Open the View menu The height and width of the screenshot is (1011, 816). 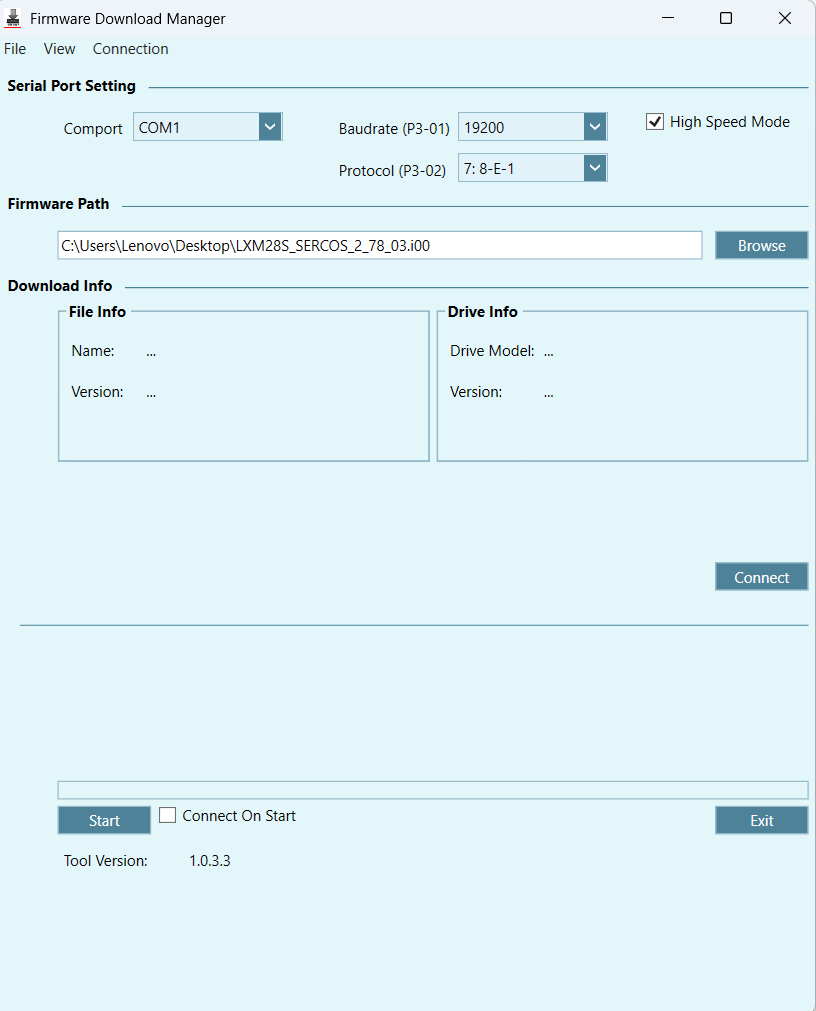point(59,48)
